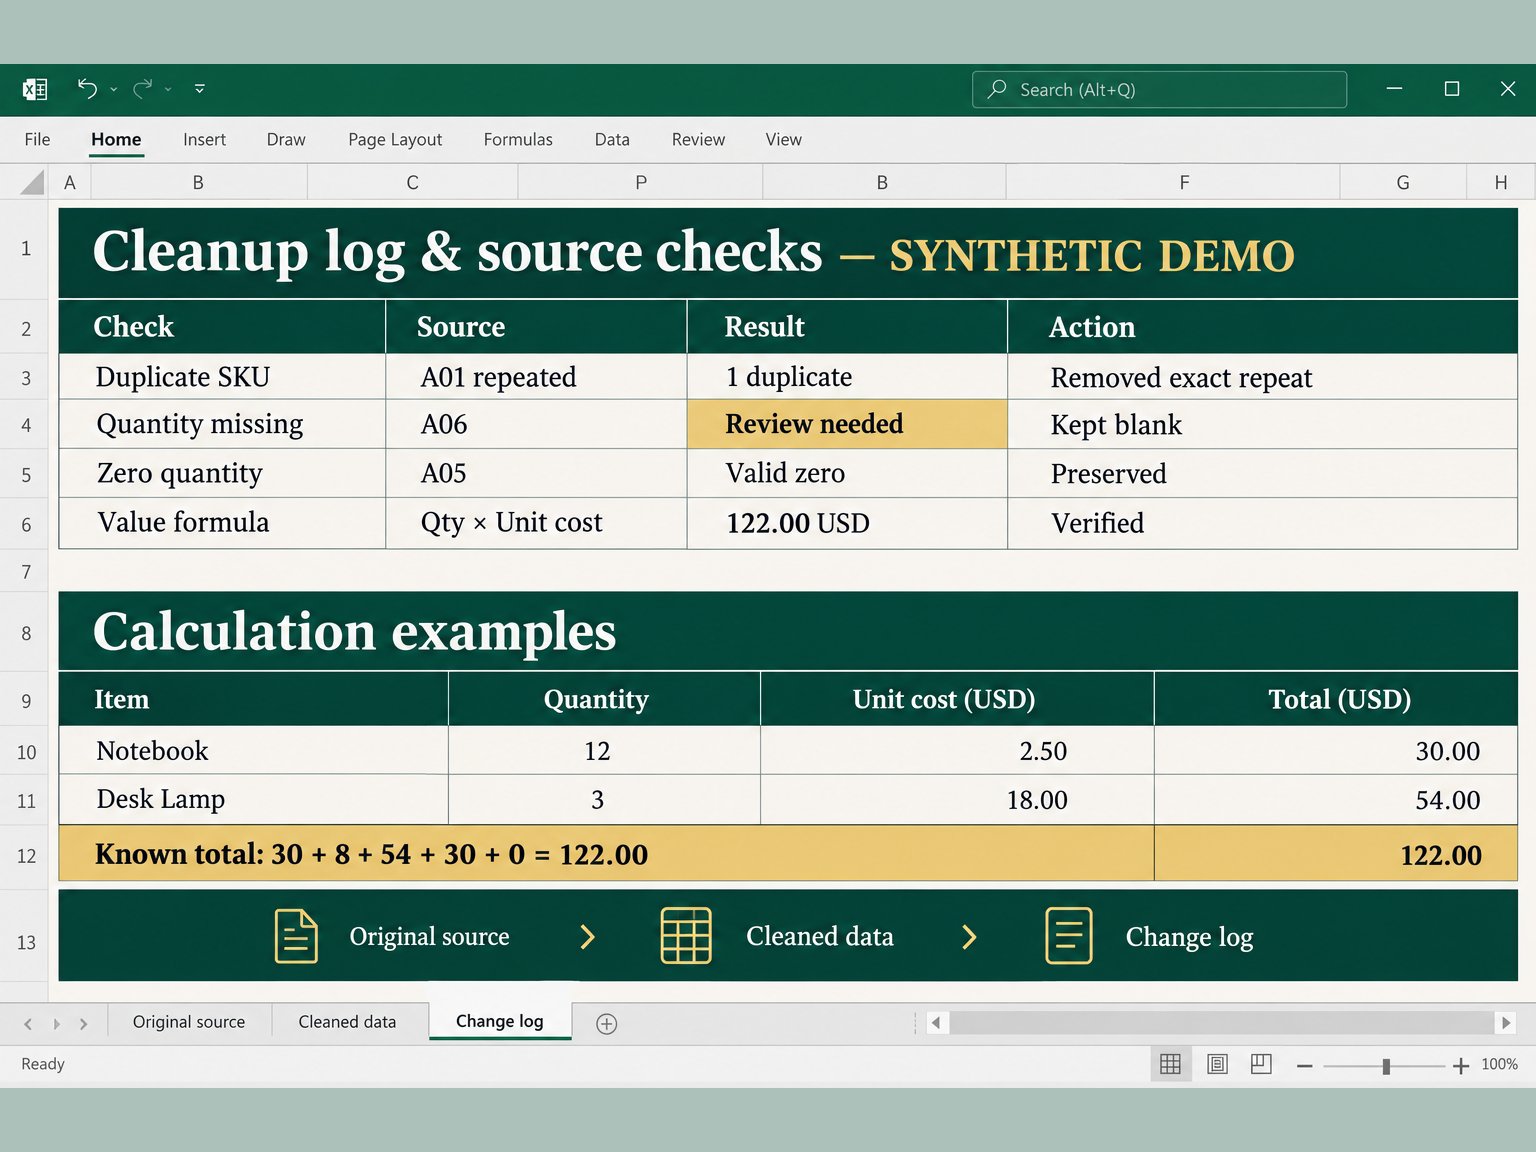The width and height of the screenshot is (1536, 1152).
Task: Click the 'Change log' banner label
Action: click(x=1189, y=937)
